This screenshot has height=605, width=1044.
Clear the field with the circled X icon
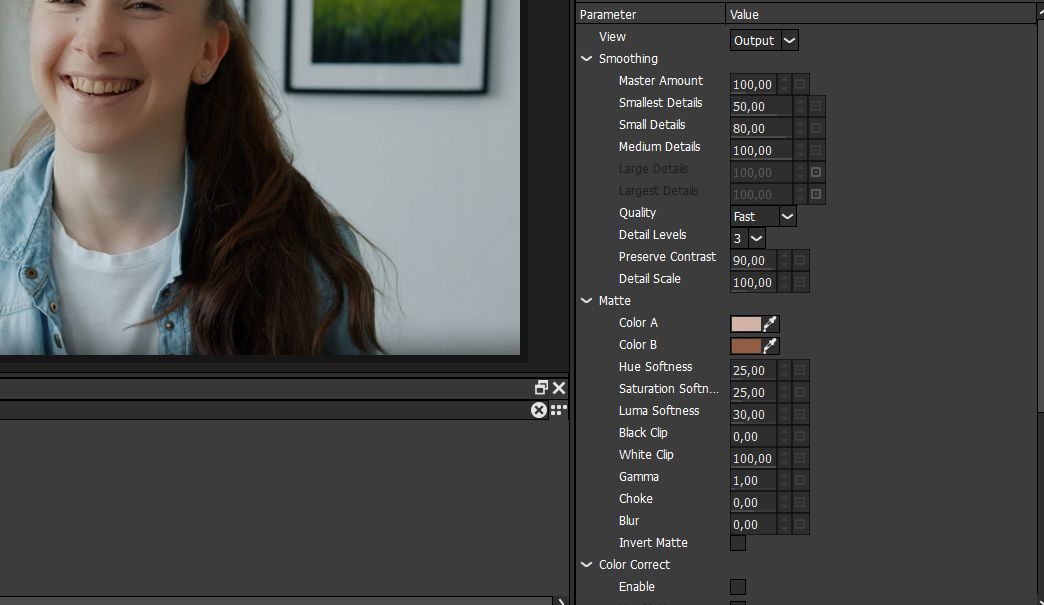coord(539,410)
